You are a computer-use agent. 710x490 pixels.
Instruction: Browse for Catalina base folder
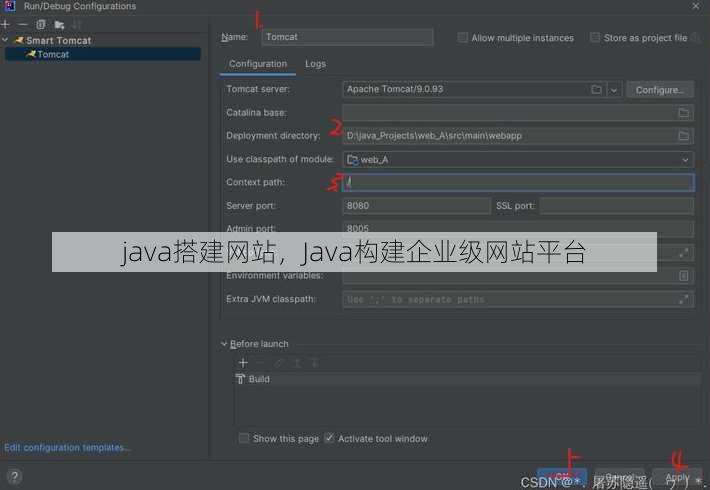coord(684,112)
